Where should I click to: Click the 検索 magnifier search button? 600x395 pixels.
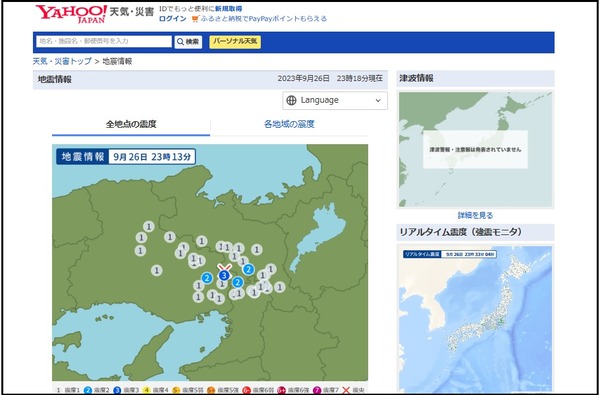(188, 42)
